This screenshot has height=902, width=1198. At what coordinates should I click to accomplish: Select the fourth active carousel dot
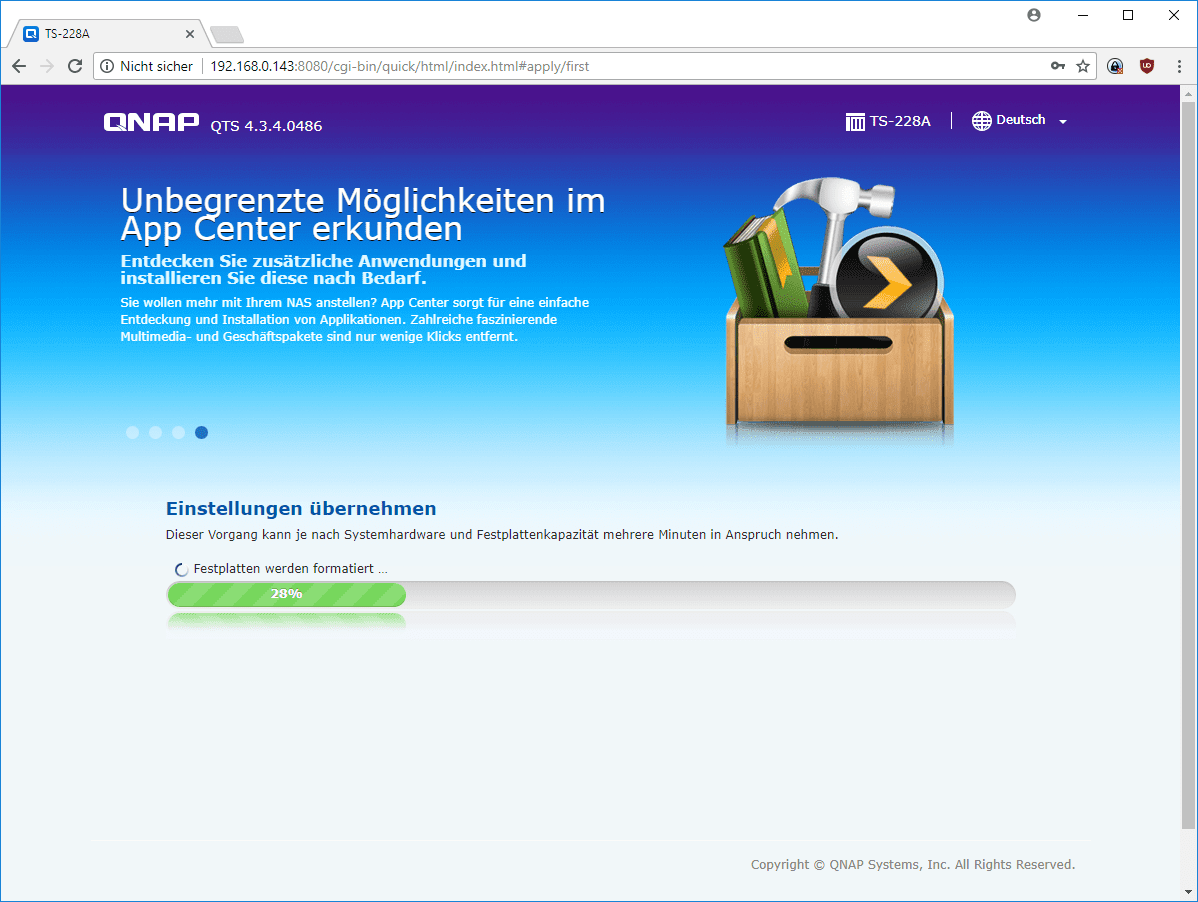pyautogui.click(x=201, y=432)
